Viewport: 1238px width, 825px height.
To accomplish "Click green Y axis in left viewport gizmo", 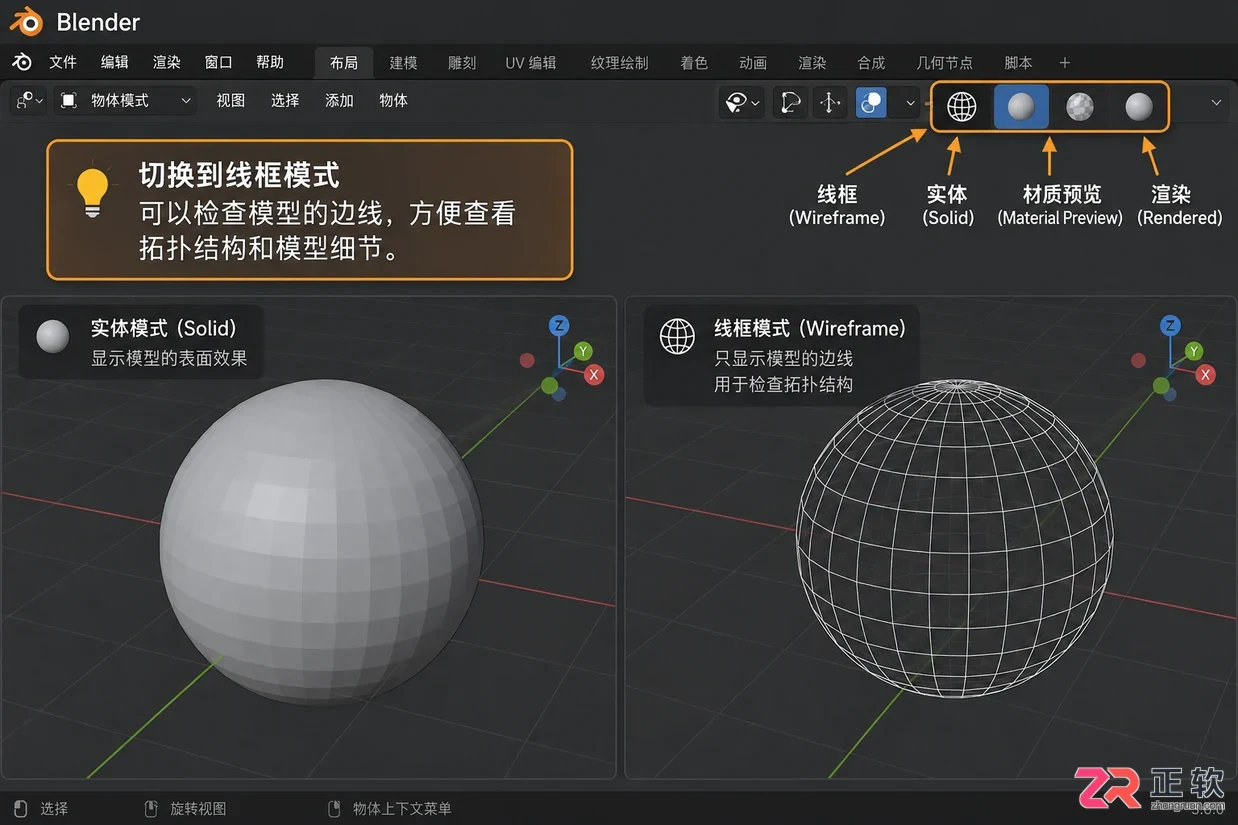I will coord(583,351).
